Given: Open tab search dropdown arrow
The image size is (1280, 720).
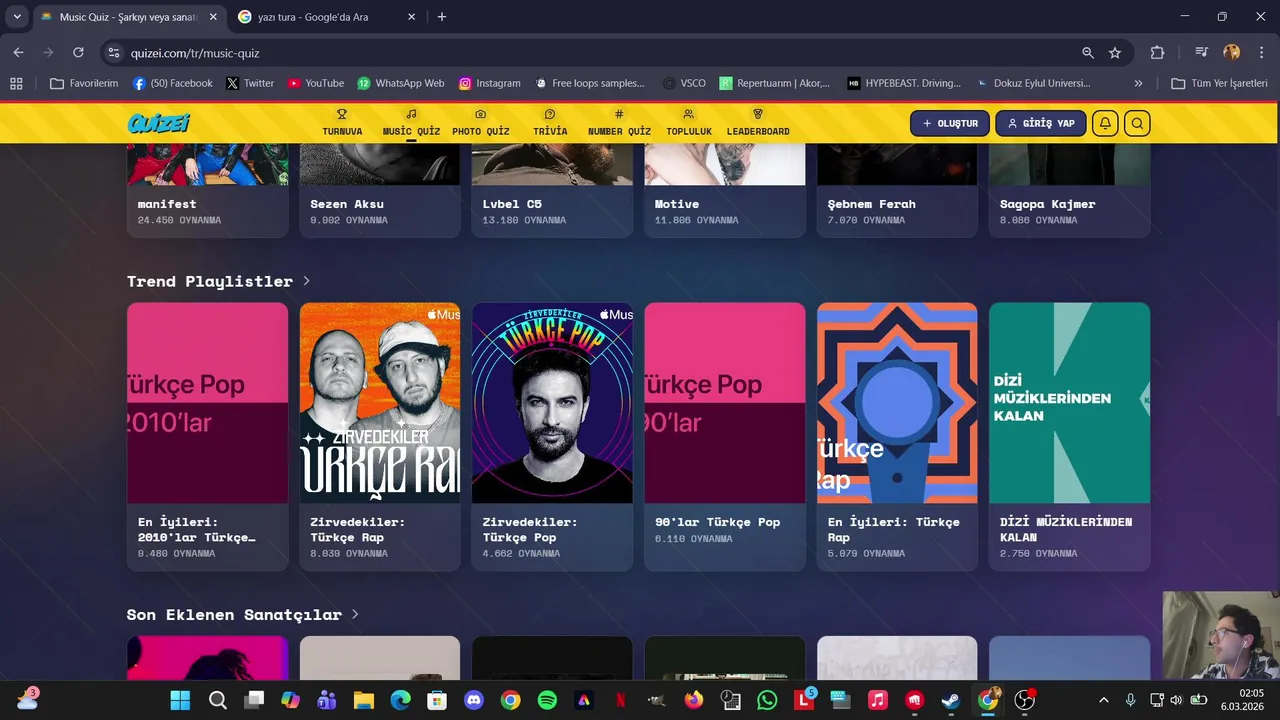Looking at the screenshot, I should click(x=17, y=17).
